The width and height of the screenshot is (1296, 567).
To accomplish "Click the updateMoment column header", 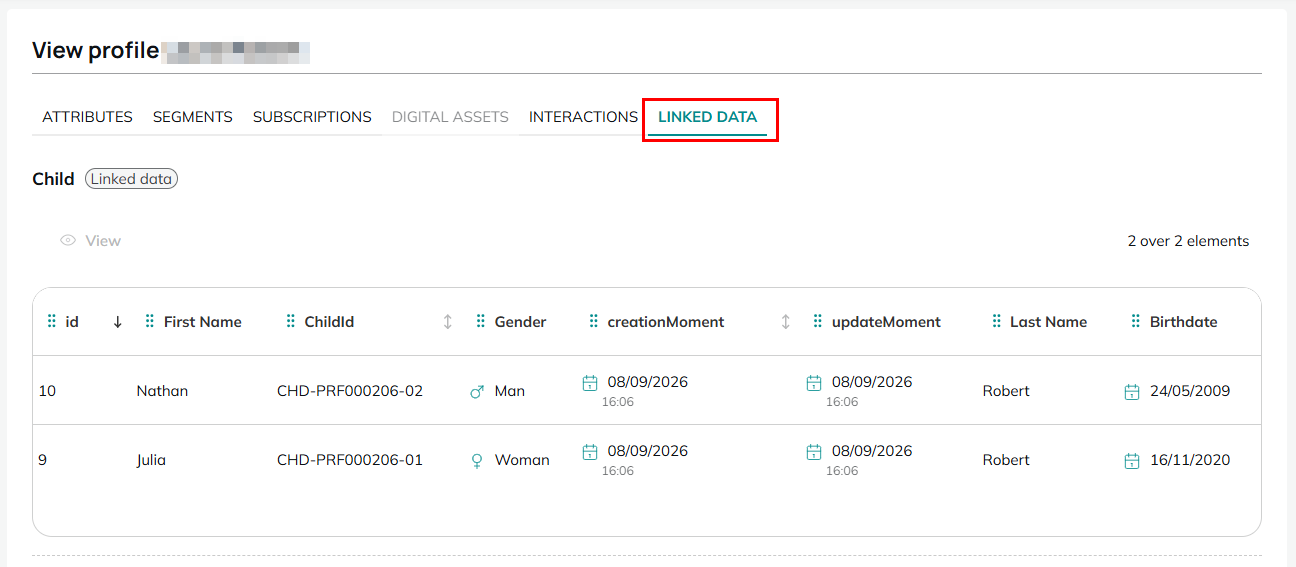I will click(887, 322).
